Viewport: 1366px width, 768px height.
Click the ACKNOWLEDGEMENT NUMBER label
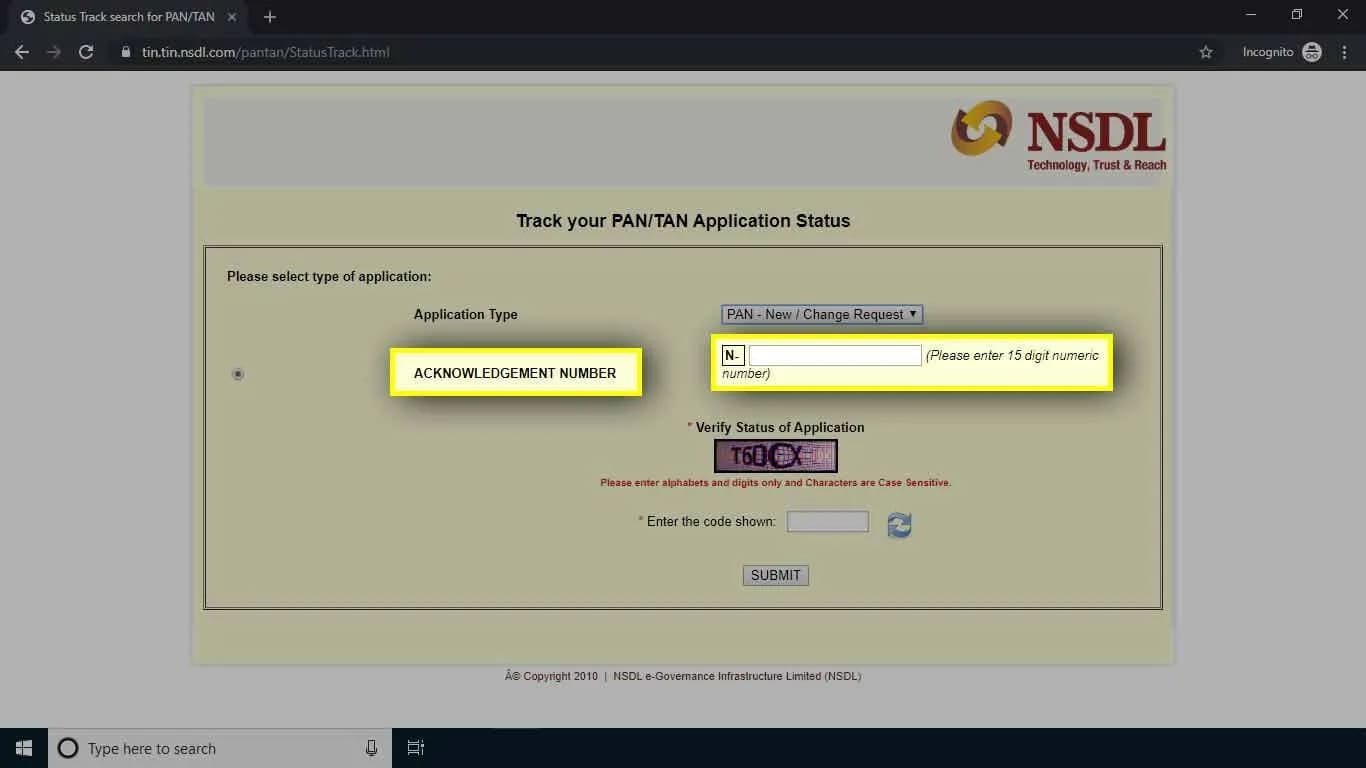pos(515,372)
